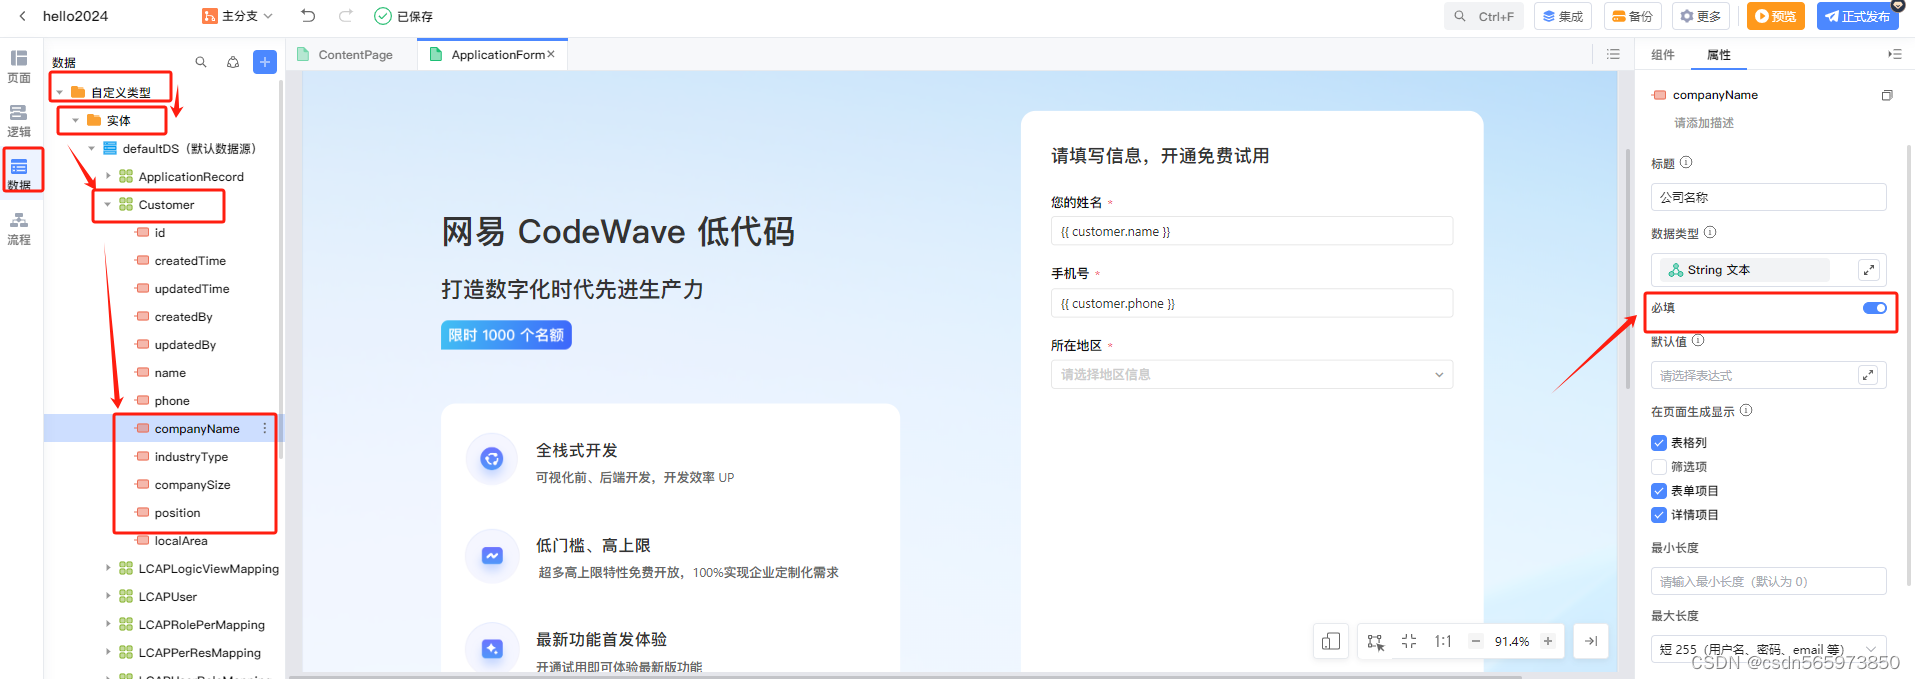The height and width of the screenshot is (679, 1915).
Task: Collapse the Customer entity
Action: coord(108,204)
